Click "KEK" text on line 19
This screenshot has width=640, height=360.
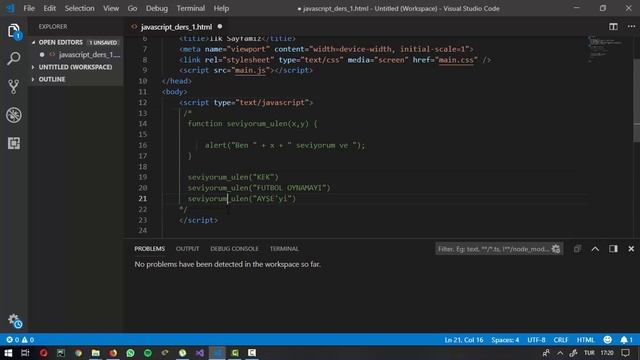click(264, 177)
